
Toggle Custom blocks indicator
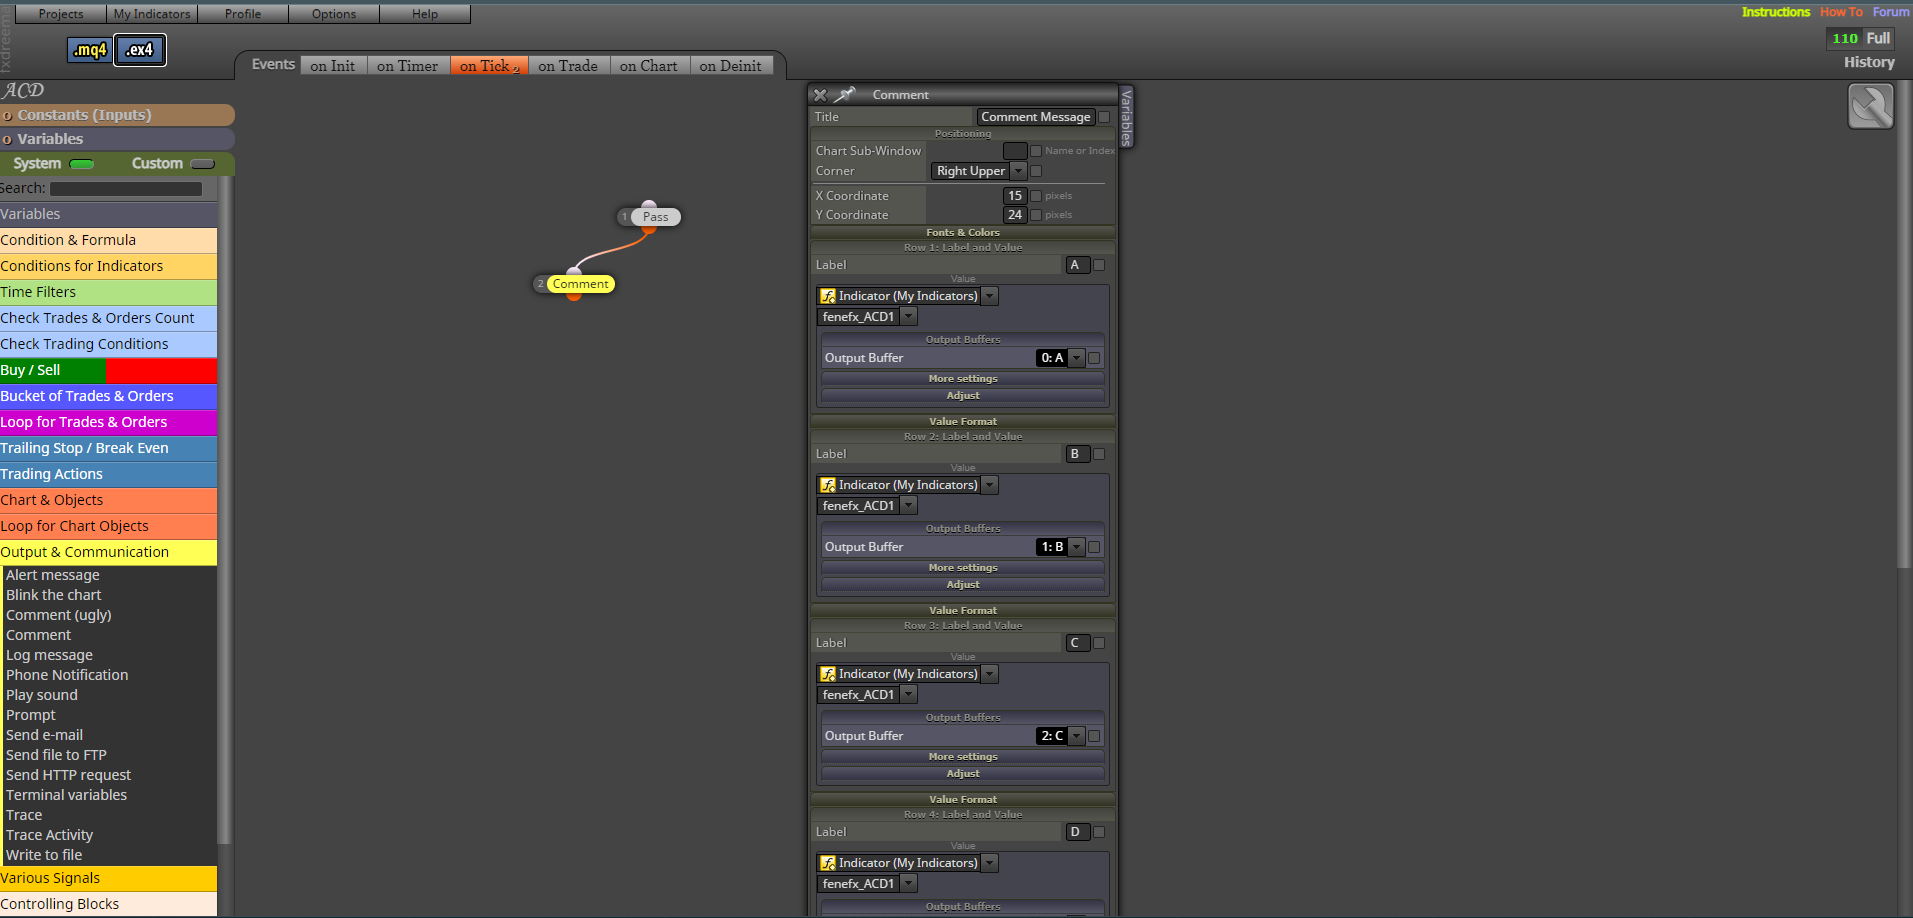pos(202,164)
